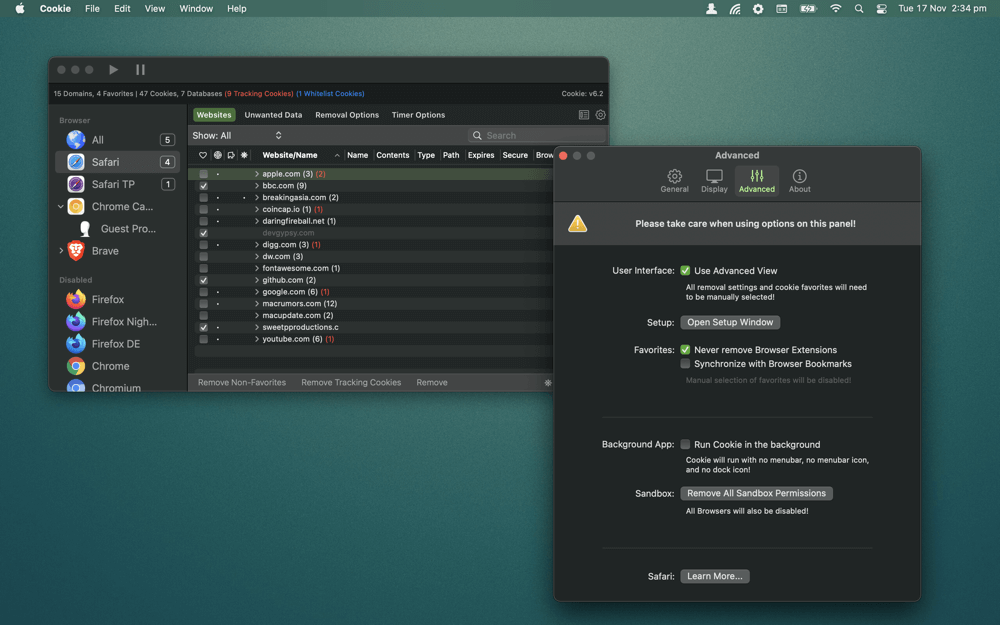Click the flag column header icon
Viewport: 1000px width, 625px height.
231,155
